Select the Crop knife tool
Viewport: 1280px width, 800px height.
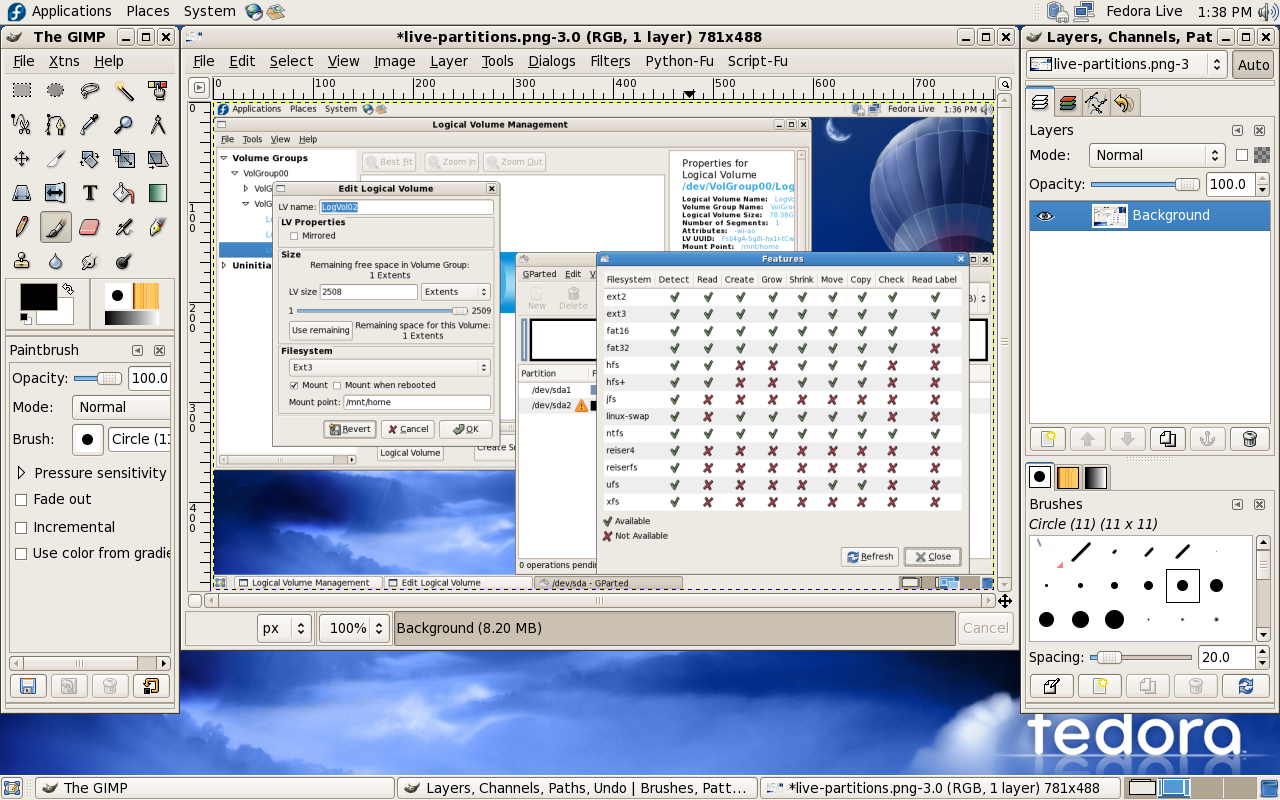click(x=55, y=159)
